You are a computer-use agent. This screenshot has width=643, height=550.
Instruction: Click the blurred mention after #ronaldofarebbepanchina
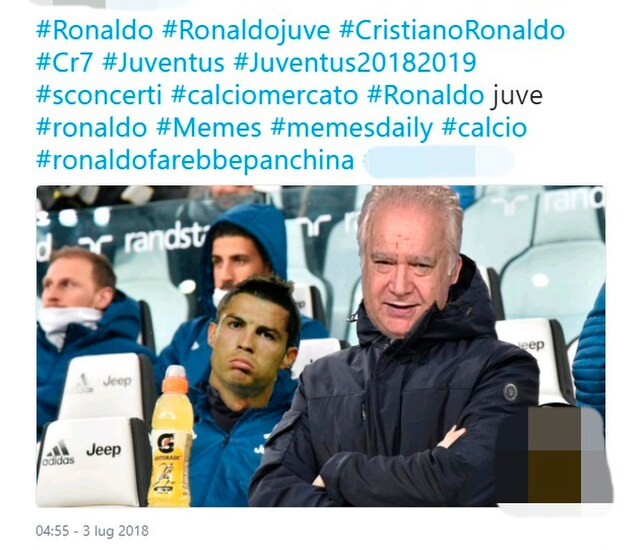tap(439, 161)
